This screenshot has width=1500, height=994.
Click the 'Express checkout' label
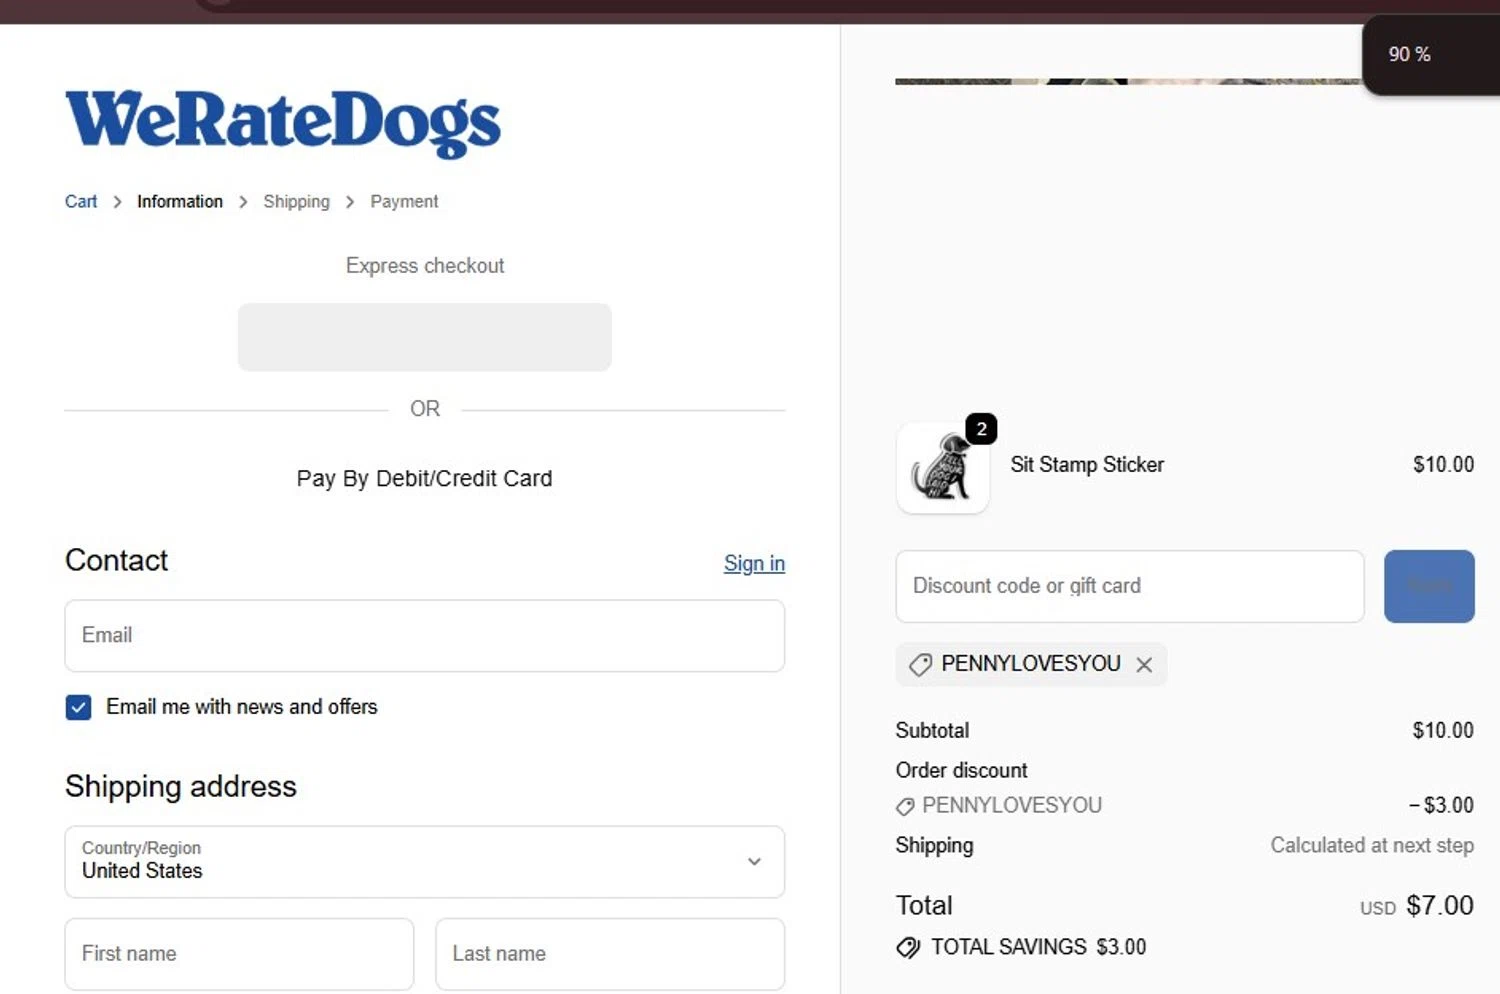pyautogui.click(x=424, y=265)
